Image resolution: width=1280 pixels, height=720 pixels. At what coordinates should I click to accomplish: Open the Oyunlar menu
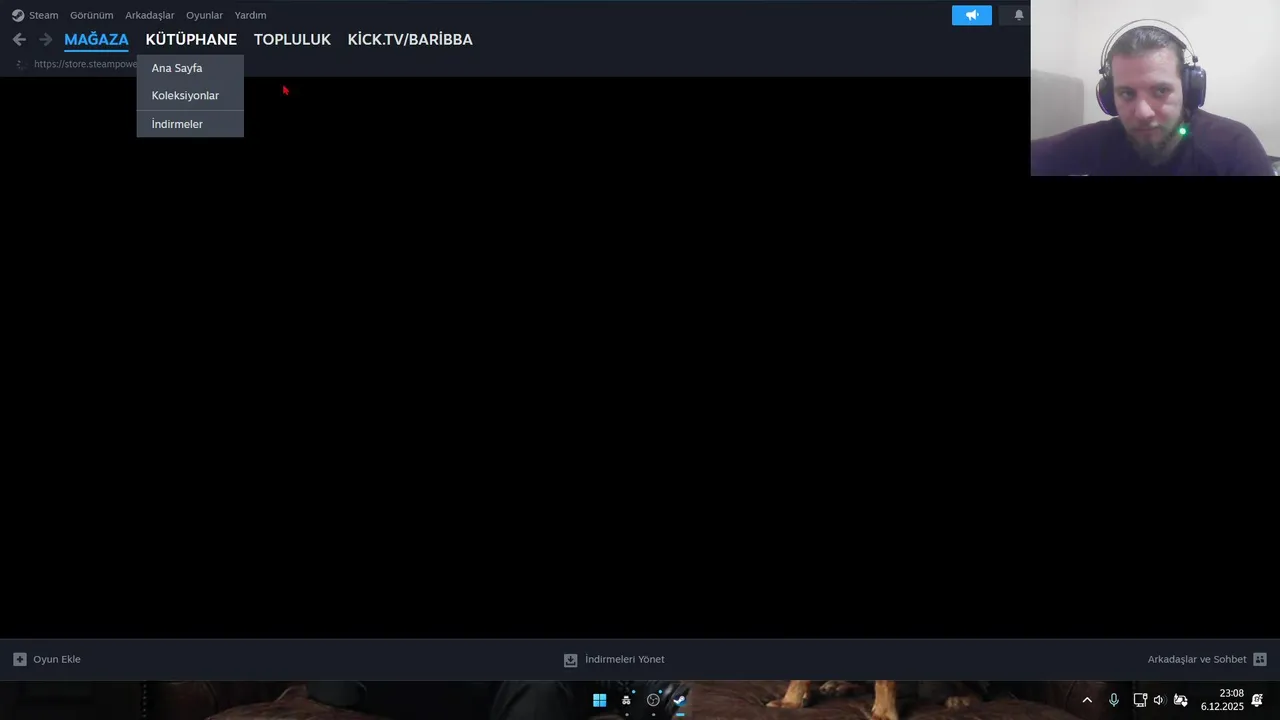pos(204,15)
